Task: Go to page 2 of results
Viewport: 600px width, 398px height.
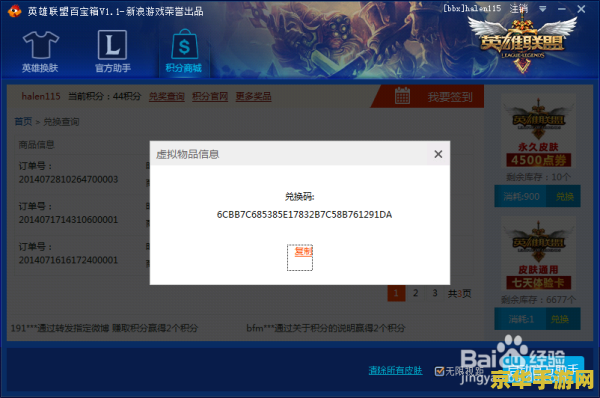Action: (x=416, y=294)
